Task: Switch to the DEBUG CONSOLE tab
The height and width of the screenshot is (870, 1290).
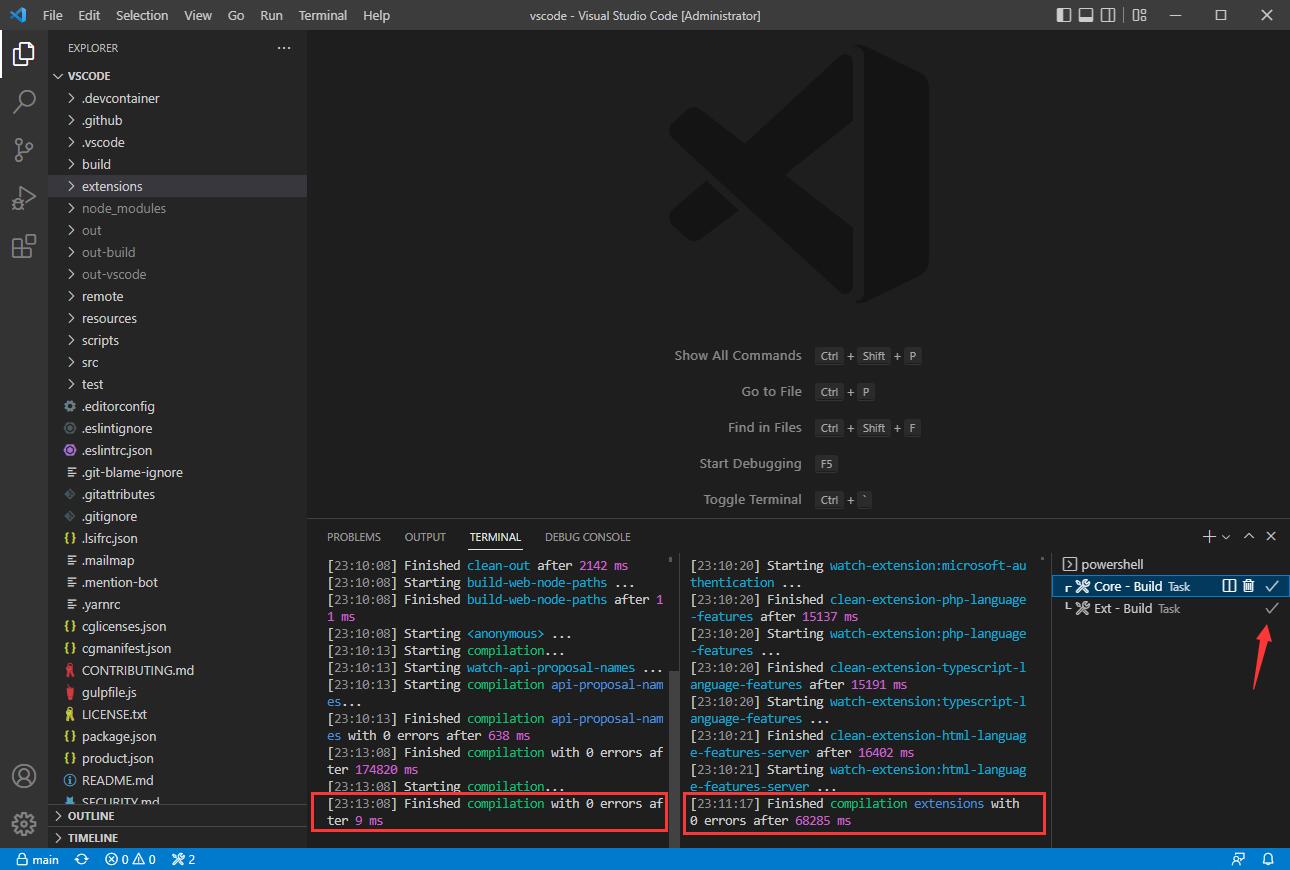Action: (x=588, y=537)
